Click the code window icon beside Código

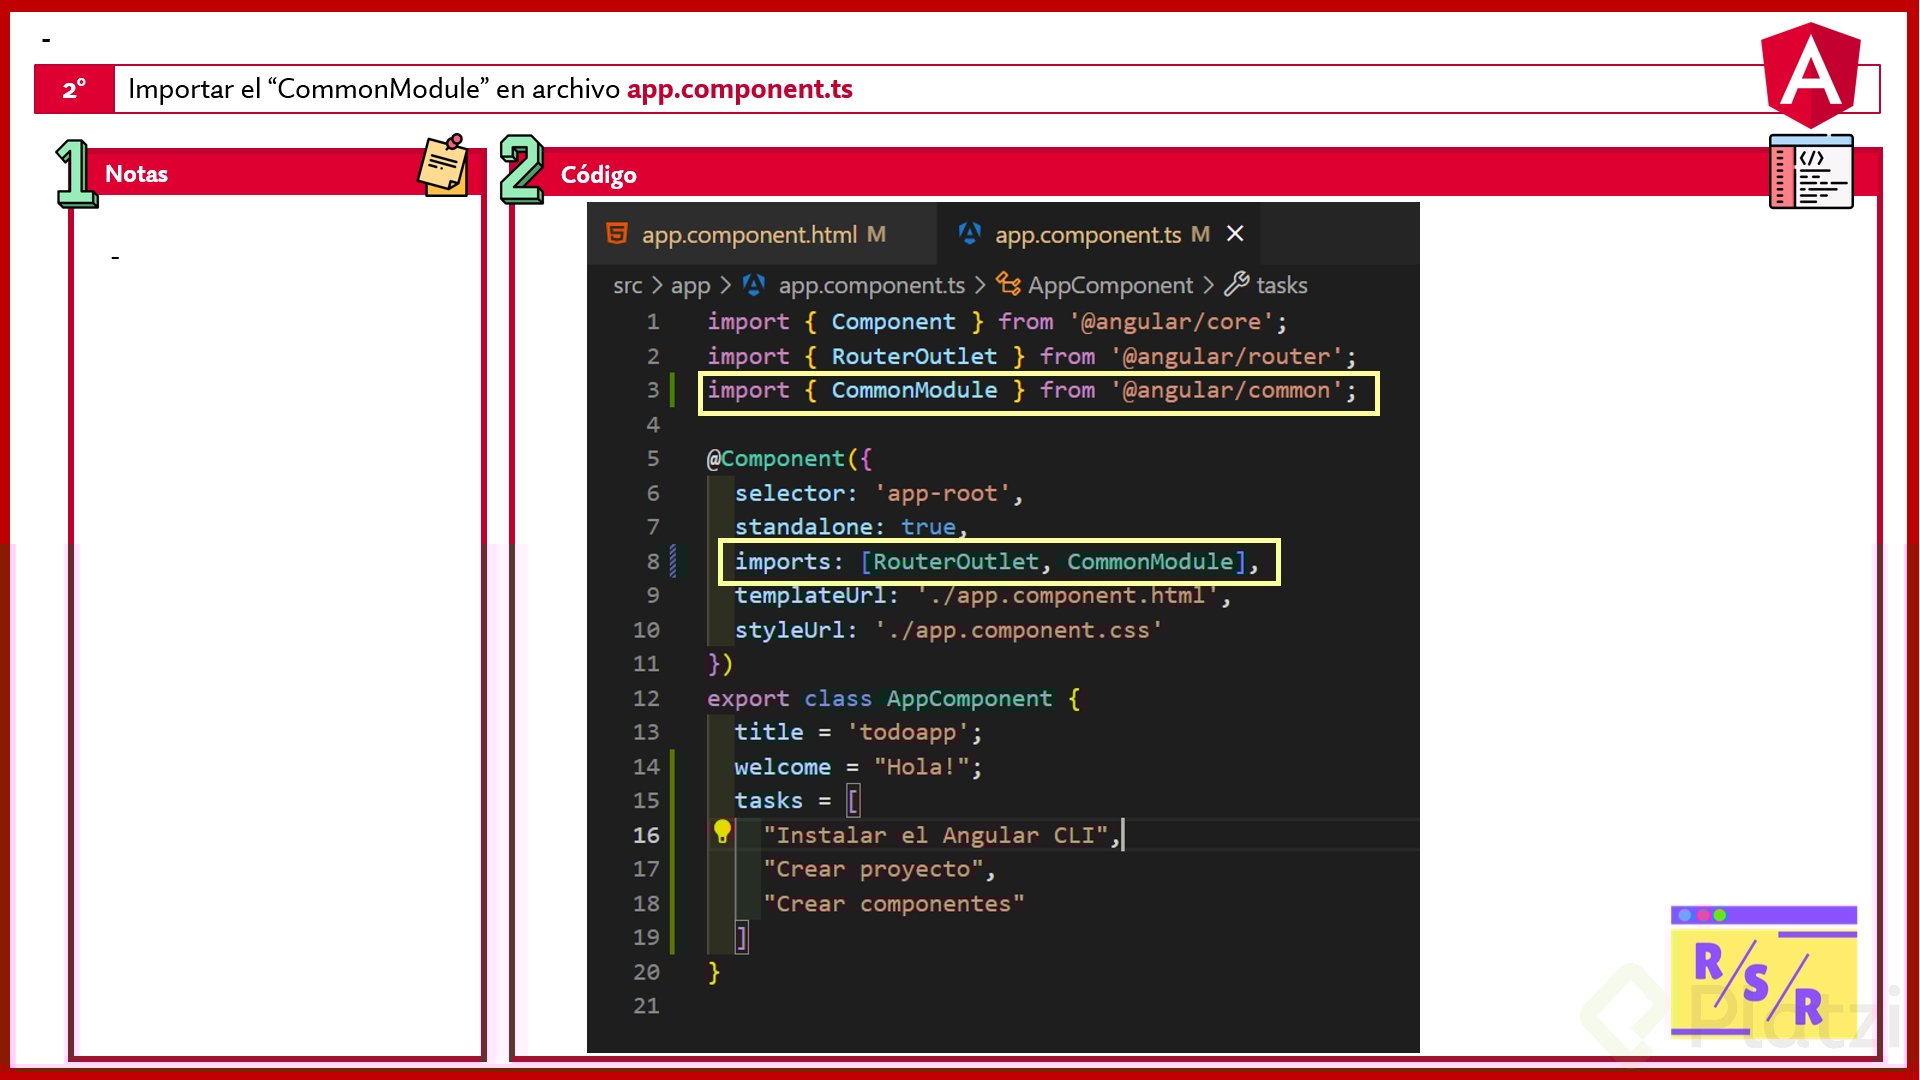tap(1810, 173)
